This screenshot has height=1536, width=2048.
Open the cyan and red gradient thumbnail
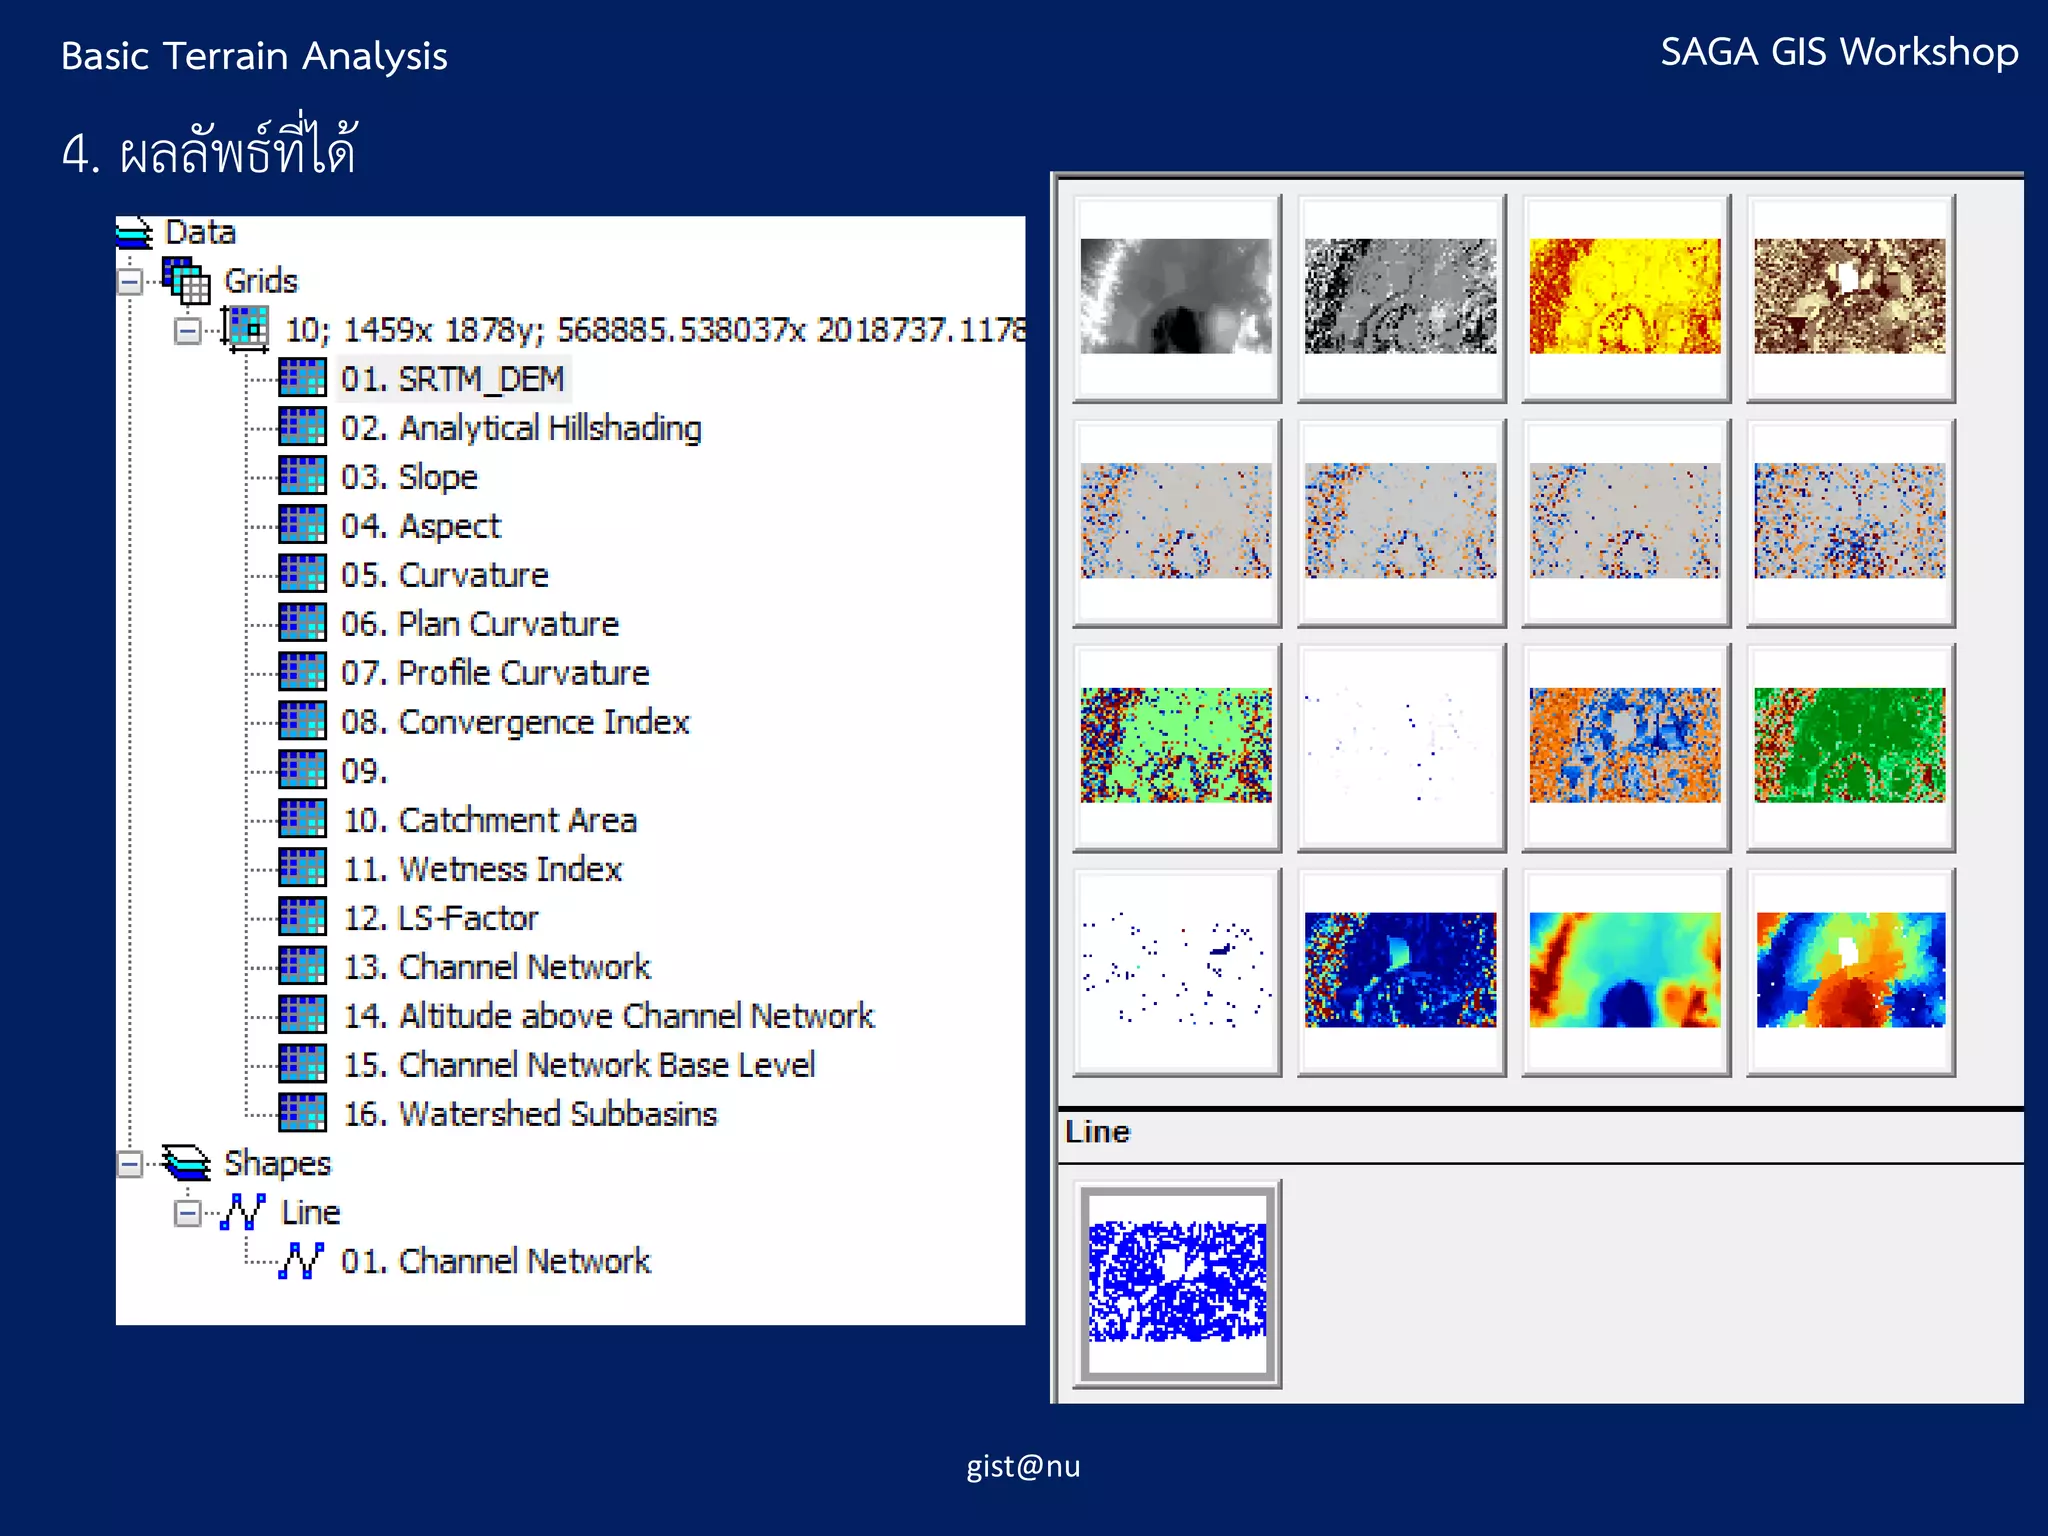(x=1626, y=972)
